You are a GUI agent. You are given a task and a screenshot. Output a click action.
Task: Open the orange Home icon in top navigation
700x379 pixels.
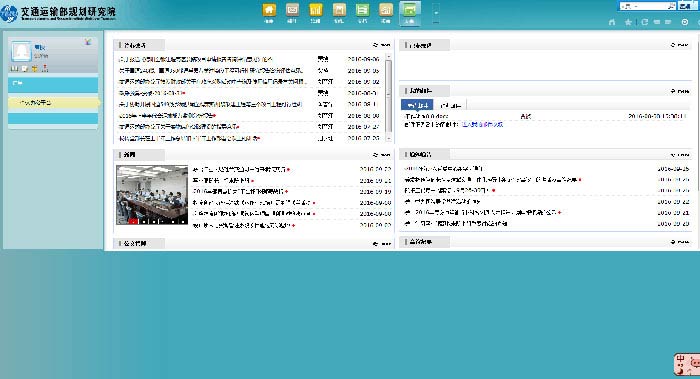[x=269, y=10]
